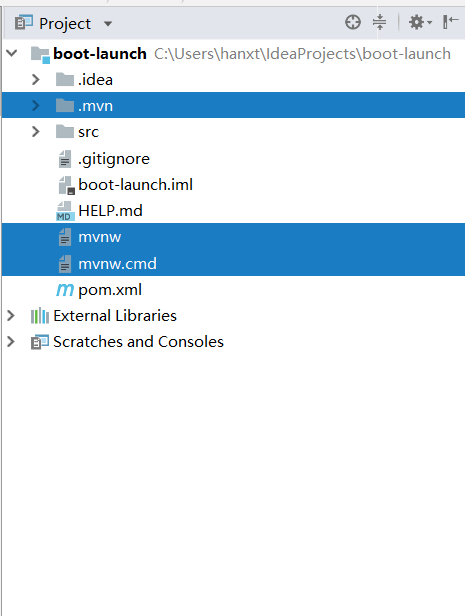Click the locate/scroll from source target icon
The height and width of the screenshot is (616, 465).
pos(353,22)
